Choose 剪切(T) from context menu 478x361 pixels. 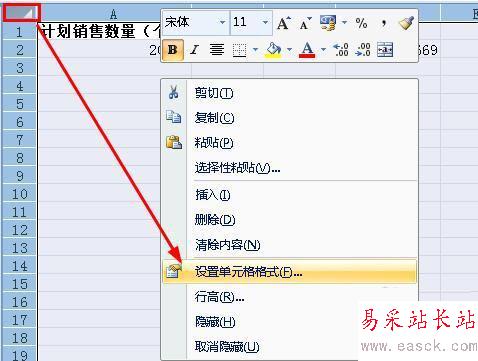[289, 93]
